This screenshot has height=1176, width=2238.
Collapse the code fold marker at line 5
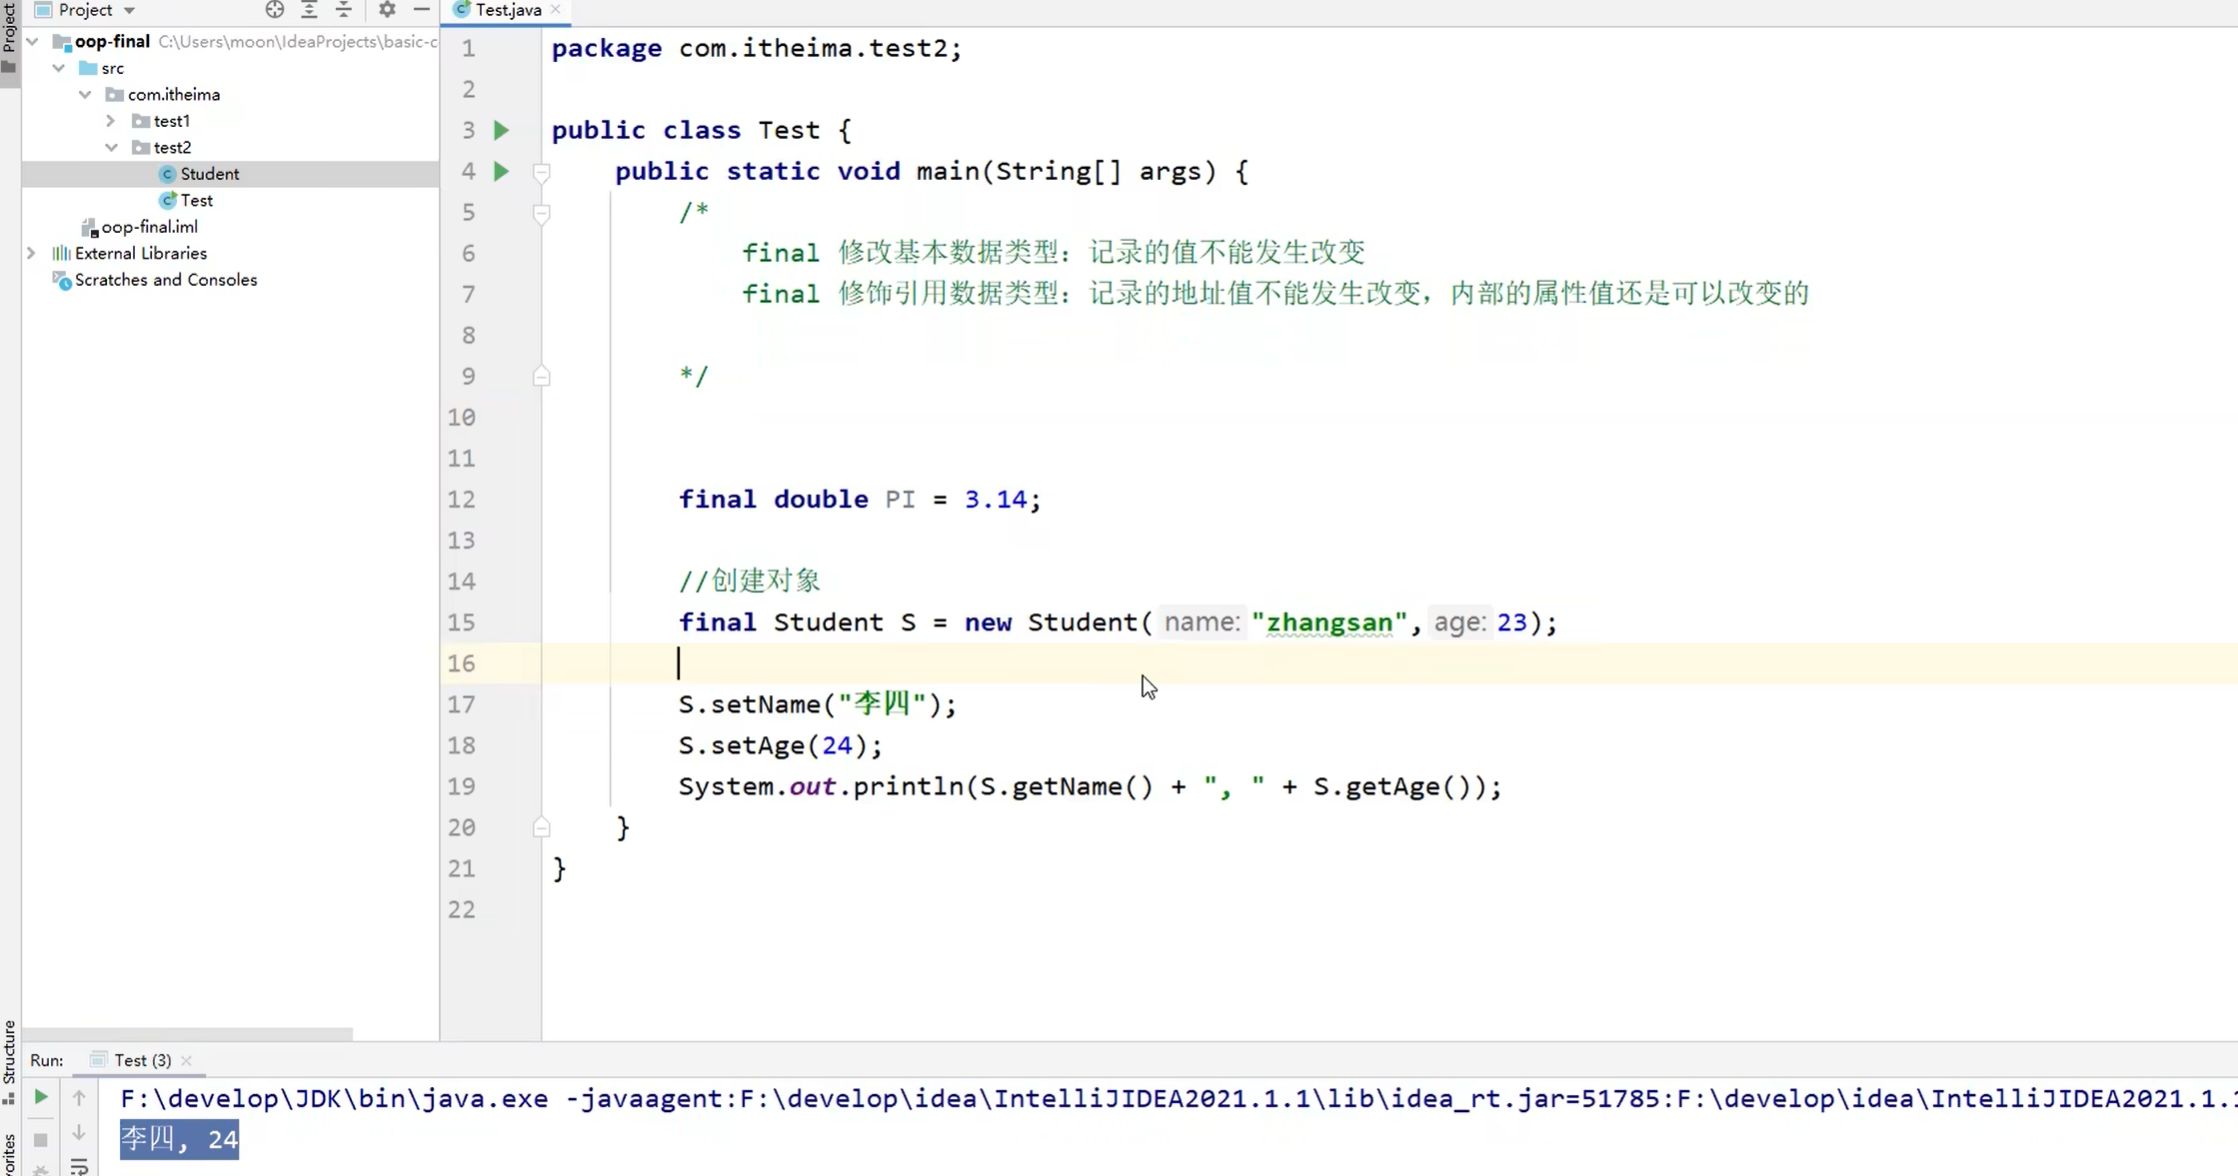[x=542, y=213]
